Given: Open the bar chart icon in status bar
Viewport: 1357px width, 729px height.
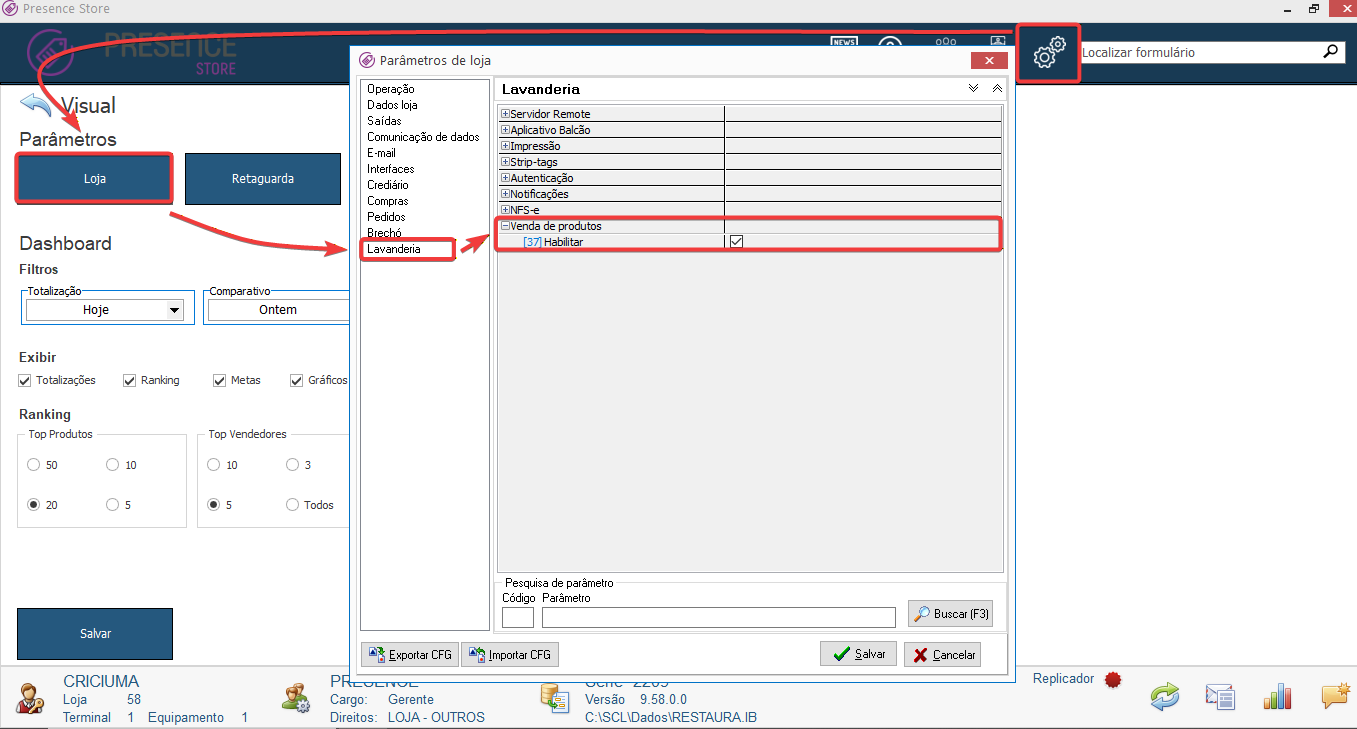Looking at the screenshot, I should (x=1277, y=696).
